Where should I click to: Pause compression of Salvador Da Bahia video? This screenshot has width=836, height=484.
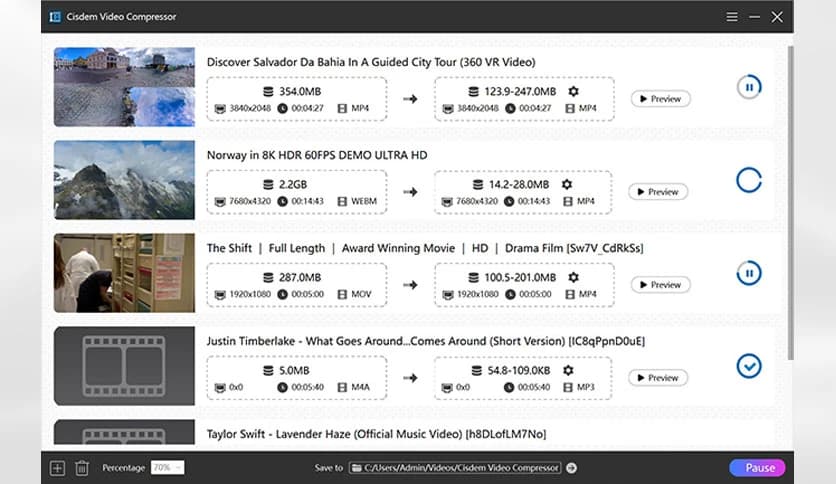pos(749,87)
